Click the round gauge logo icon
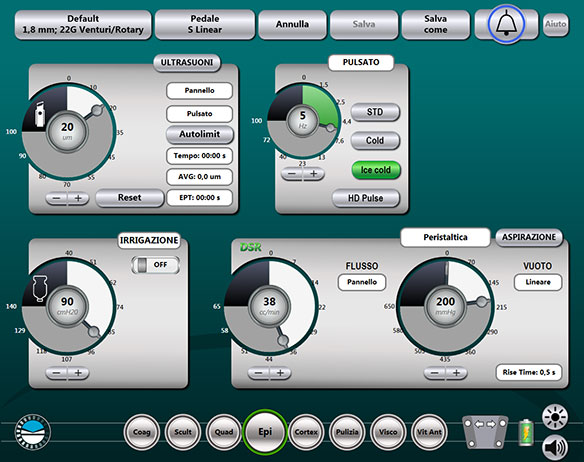 [33, 432]
